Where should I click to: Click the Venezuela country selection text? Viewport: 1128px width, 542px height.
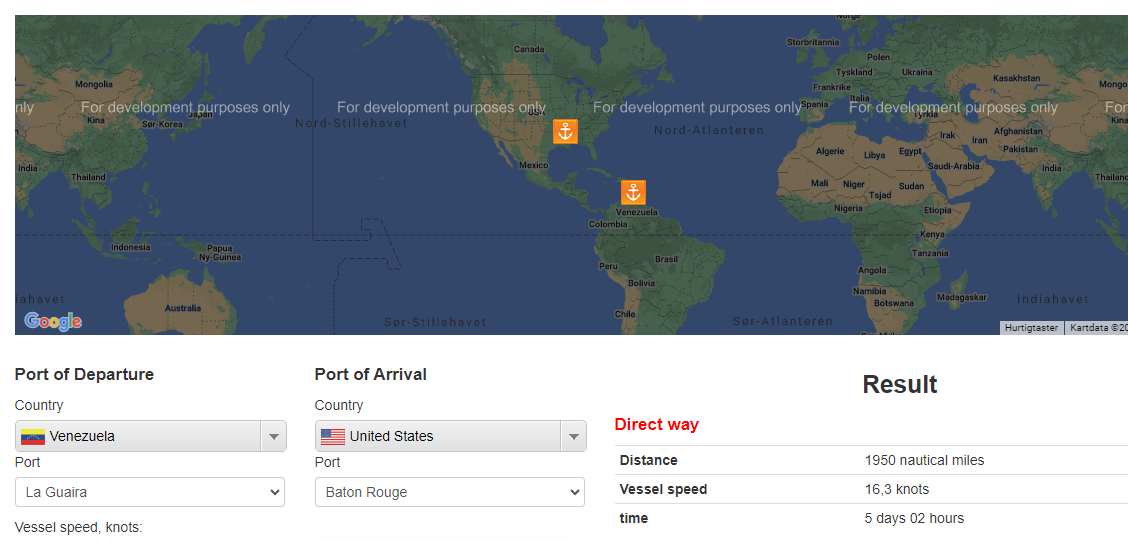pyautogui.click(x=82, y=437)
